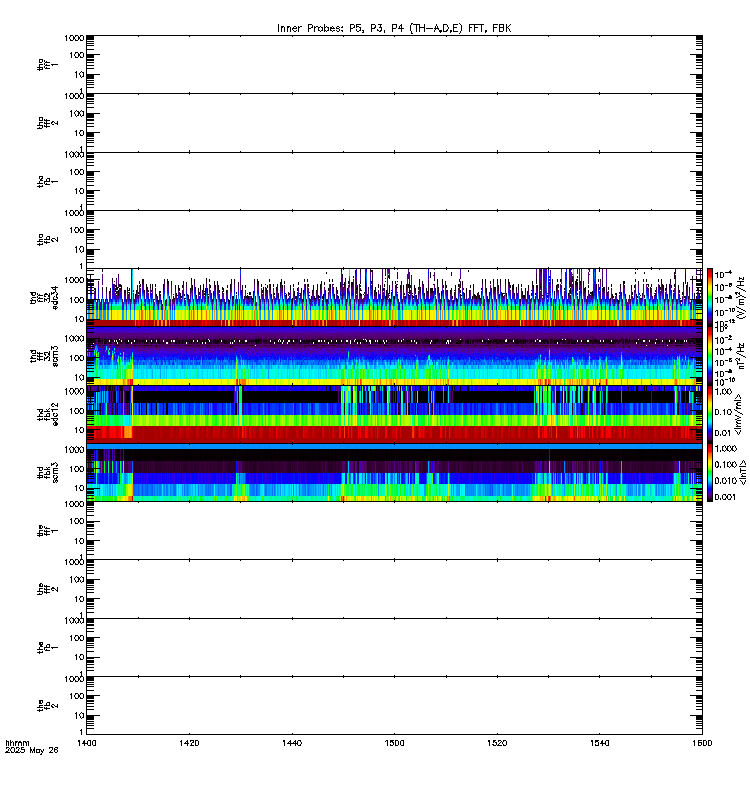Click the "0.010" value on <|nT|> color bar
Image resolution: width=750 pixels, height=800 pixels.
tap(725, 481)
